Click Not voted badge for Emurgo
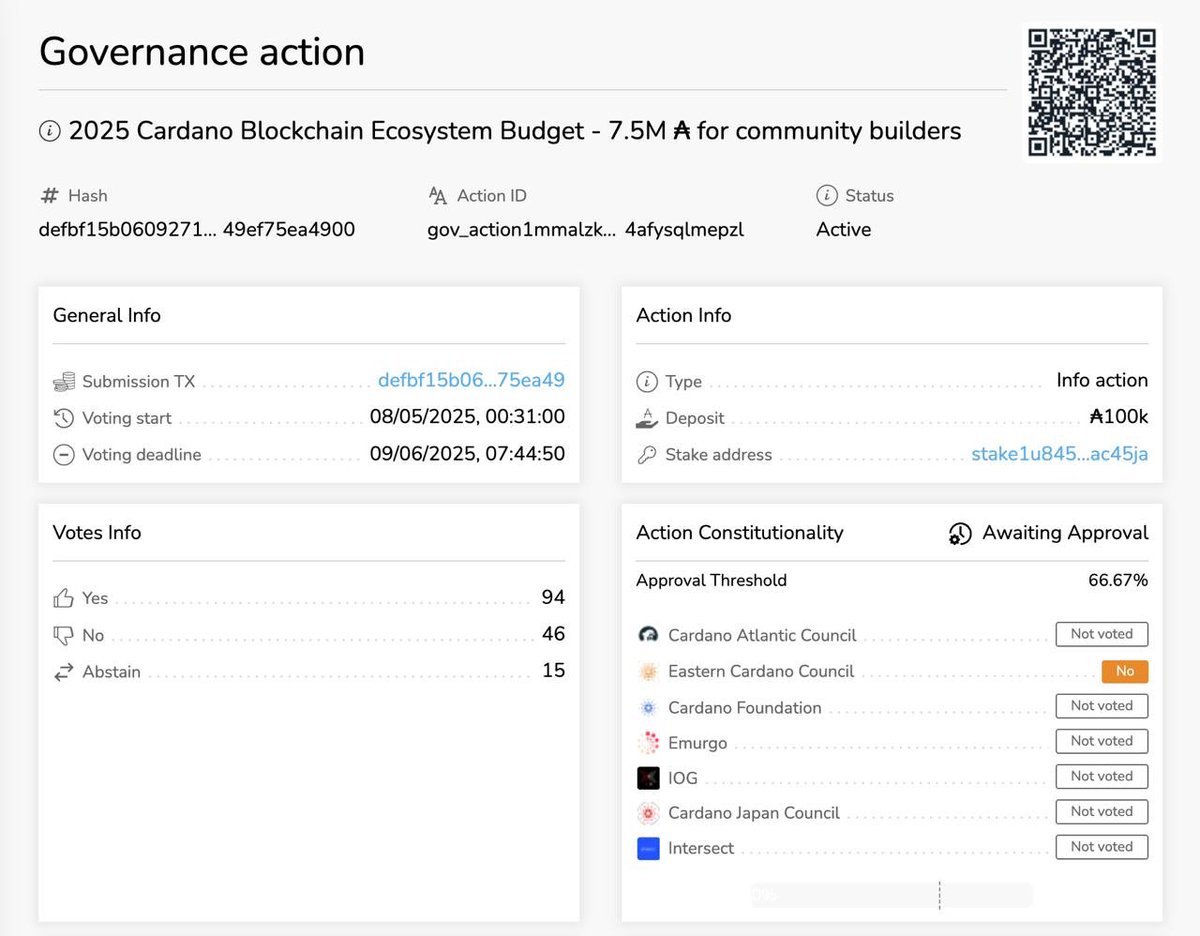Image resolution: width=1200 pixels, height=936 pixels. tap(1102, 741)
